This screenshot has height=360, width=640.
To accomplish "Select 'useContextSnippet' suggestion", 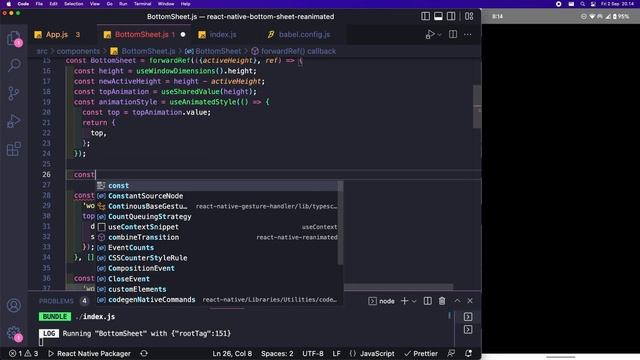I will (217, 227).
